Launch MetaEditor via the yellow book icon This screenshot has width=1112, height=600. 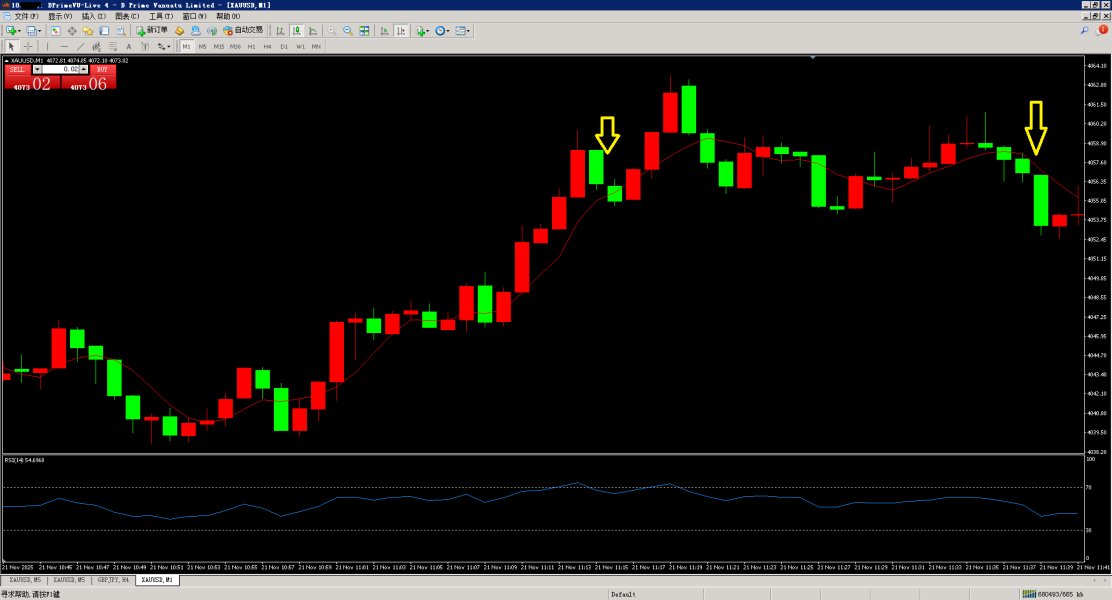click(179, 30)
